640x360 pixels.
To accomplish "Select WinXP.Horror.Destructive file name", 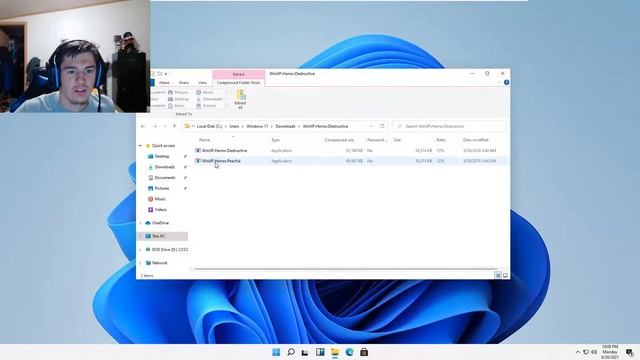I will pyautogui.click(x=224, y=151).
